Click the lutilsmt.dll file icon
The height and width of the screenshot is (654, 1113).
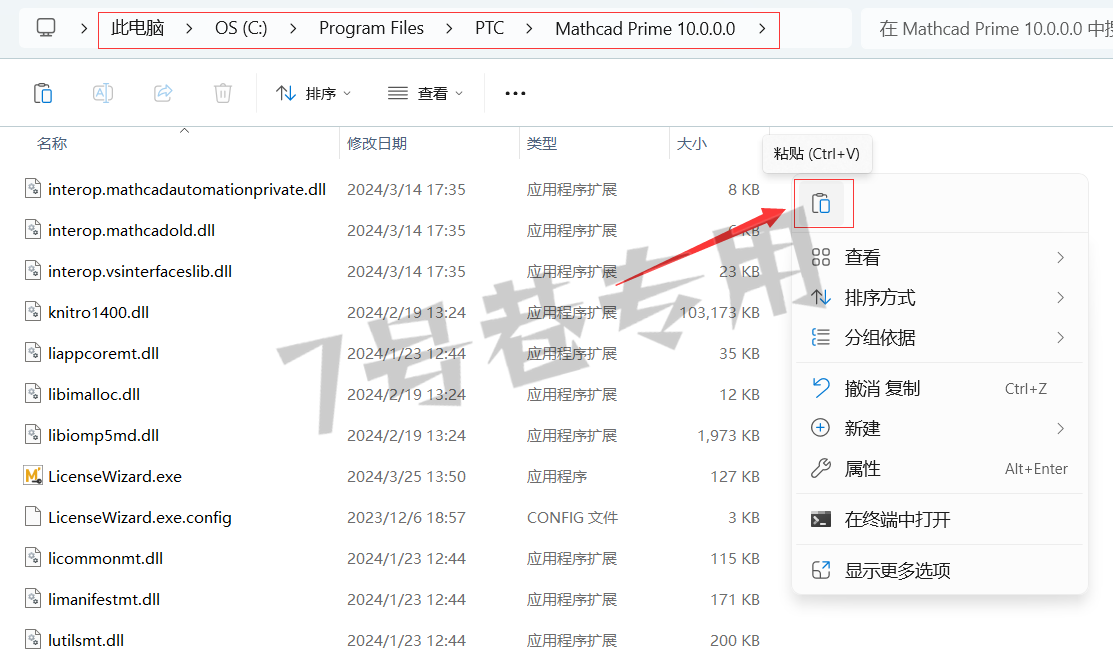click(x=33, y=640)
